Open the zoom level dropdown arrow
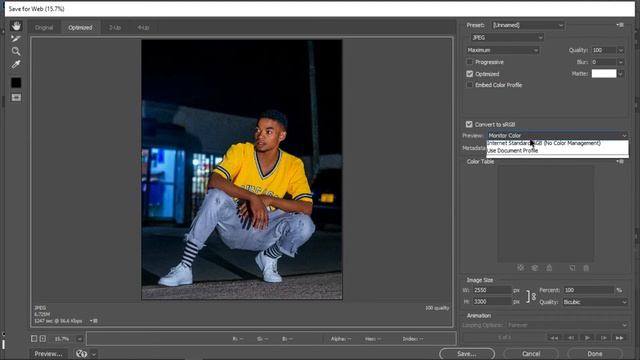The height and width of the screenshot is (360, 640). [80, 339]
